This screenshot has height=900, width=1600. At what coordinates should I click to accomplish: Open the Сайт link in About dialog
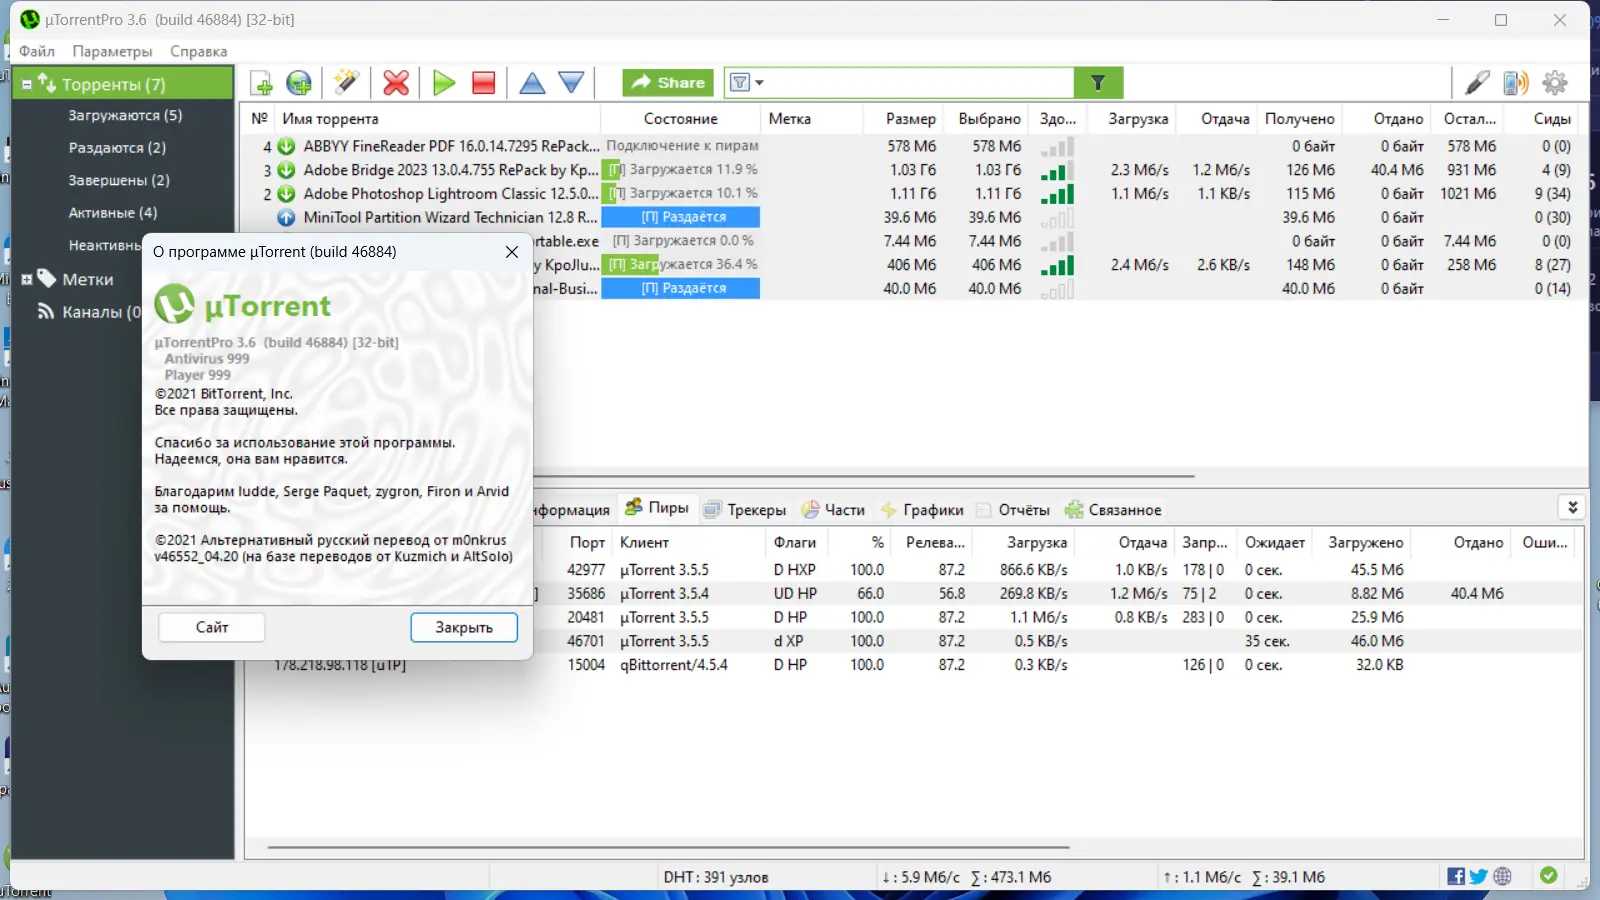click(211, 627)
